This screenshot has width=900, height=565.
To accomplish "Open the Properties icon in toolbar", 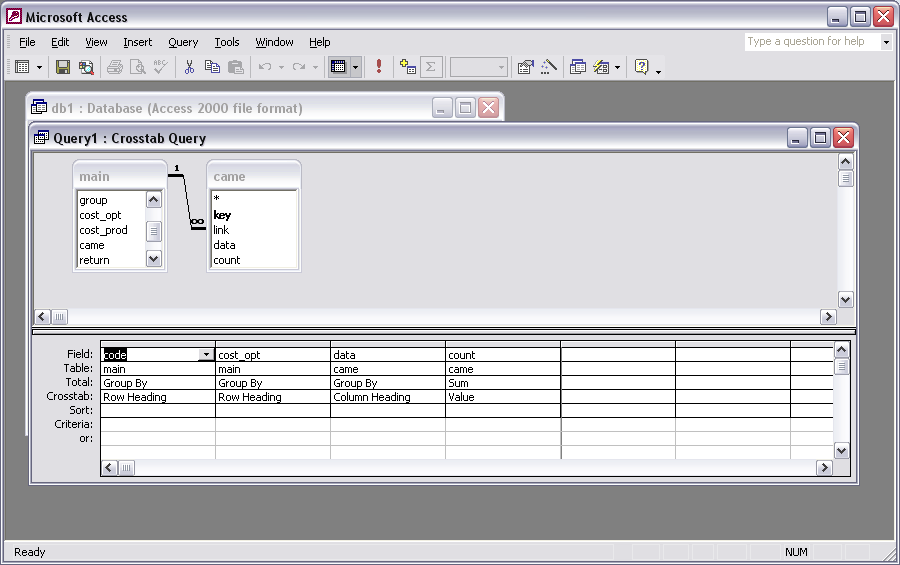I will coord(525,67).
